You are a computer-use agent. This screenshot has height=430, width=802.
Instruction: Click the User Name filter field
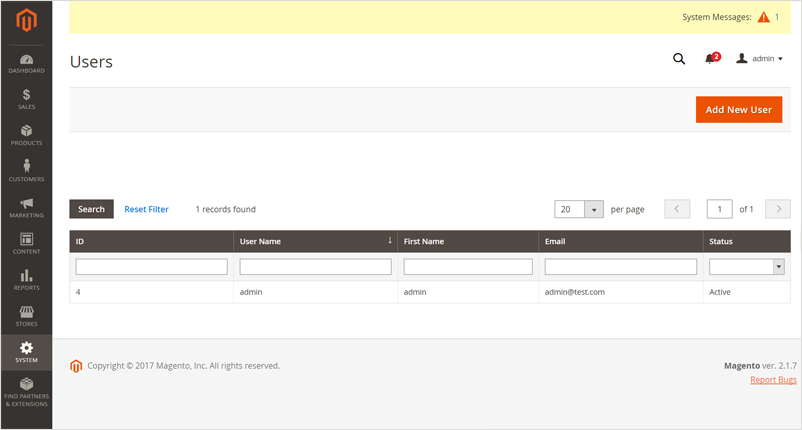pos(315,267)
